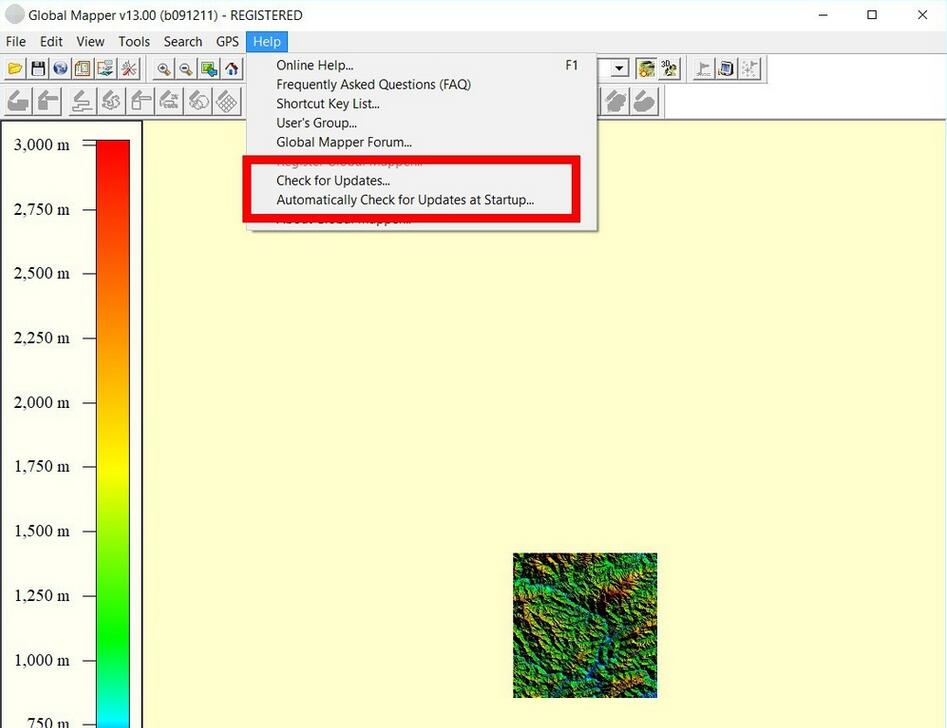
Task: Select the Zoom In magnifier tool
Action: [x=163, y=68]
